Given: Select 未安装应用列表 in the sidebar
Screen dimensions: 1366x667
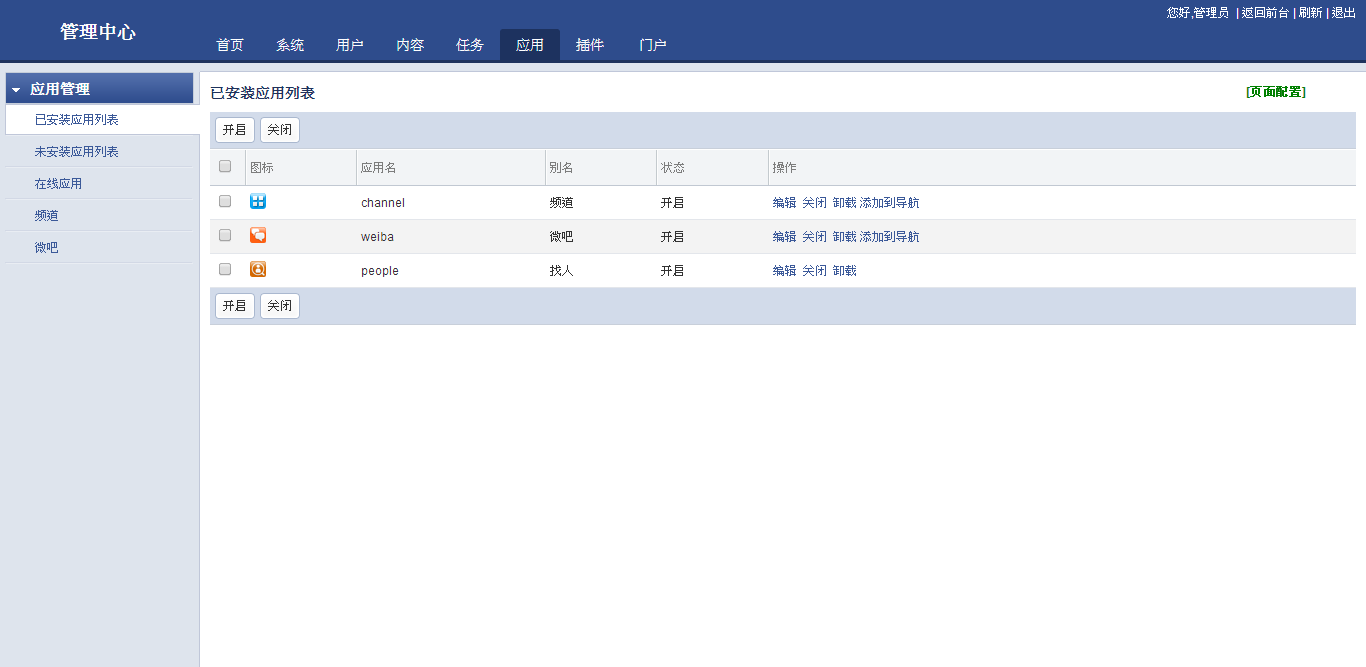Looking at the screenshot, I should tap(77, 152).
